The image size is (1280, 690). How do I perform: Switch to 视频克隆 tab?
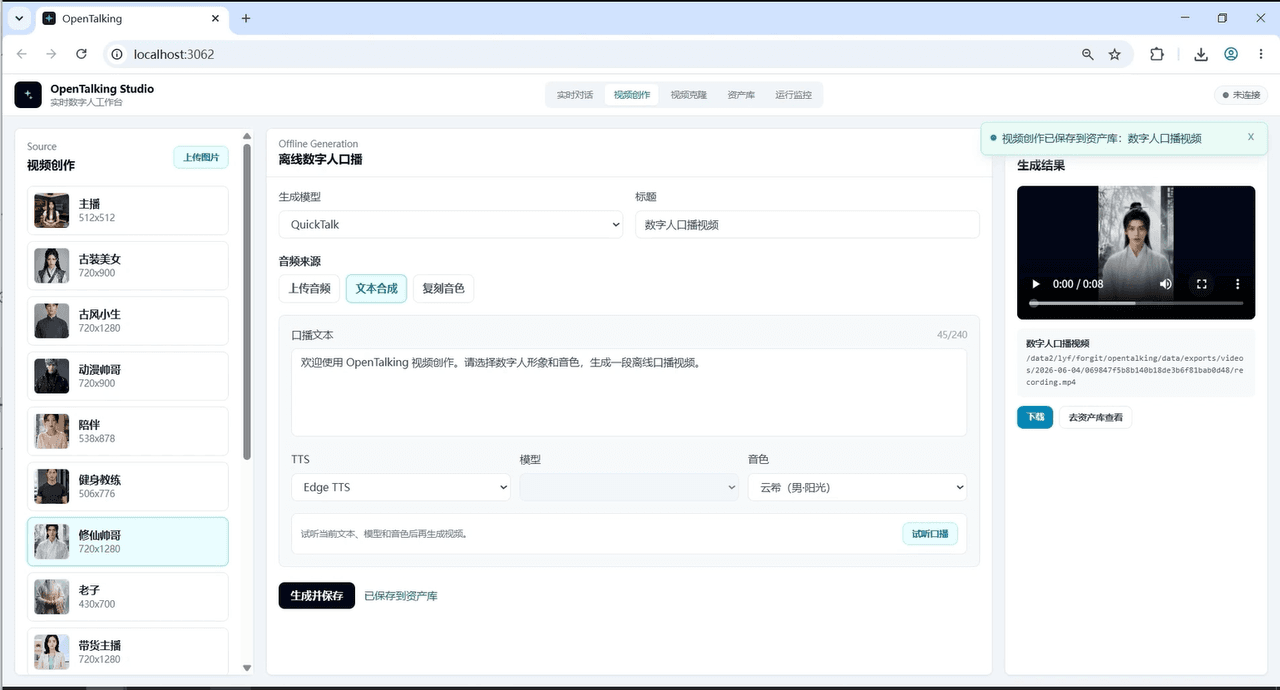click(689, 95)
